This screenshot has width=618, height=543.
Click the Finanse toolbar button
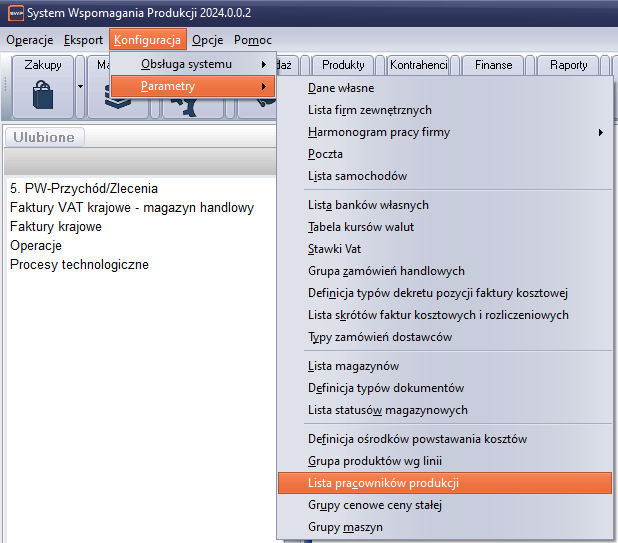(493, 65)
